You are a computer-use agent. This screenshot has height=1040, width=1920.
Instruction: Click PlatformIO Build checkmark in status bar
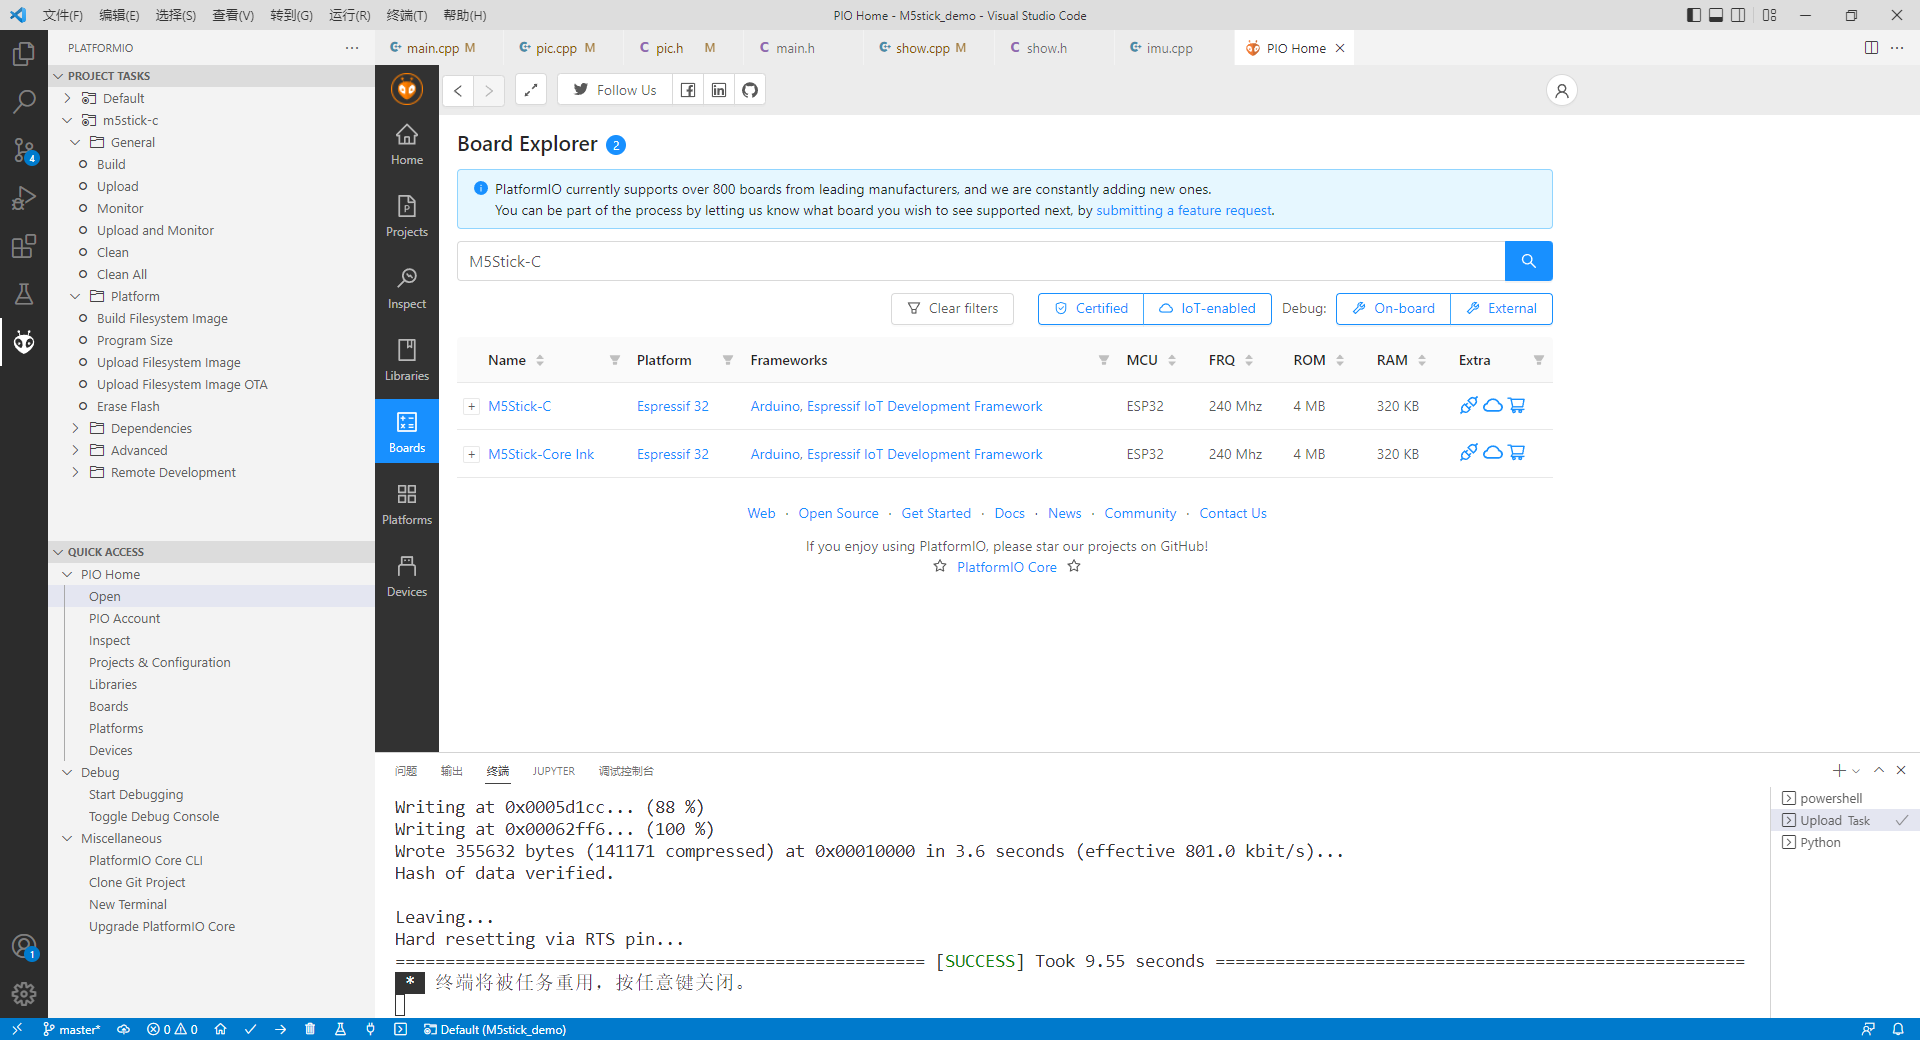(250, 1029)
